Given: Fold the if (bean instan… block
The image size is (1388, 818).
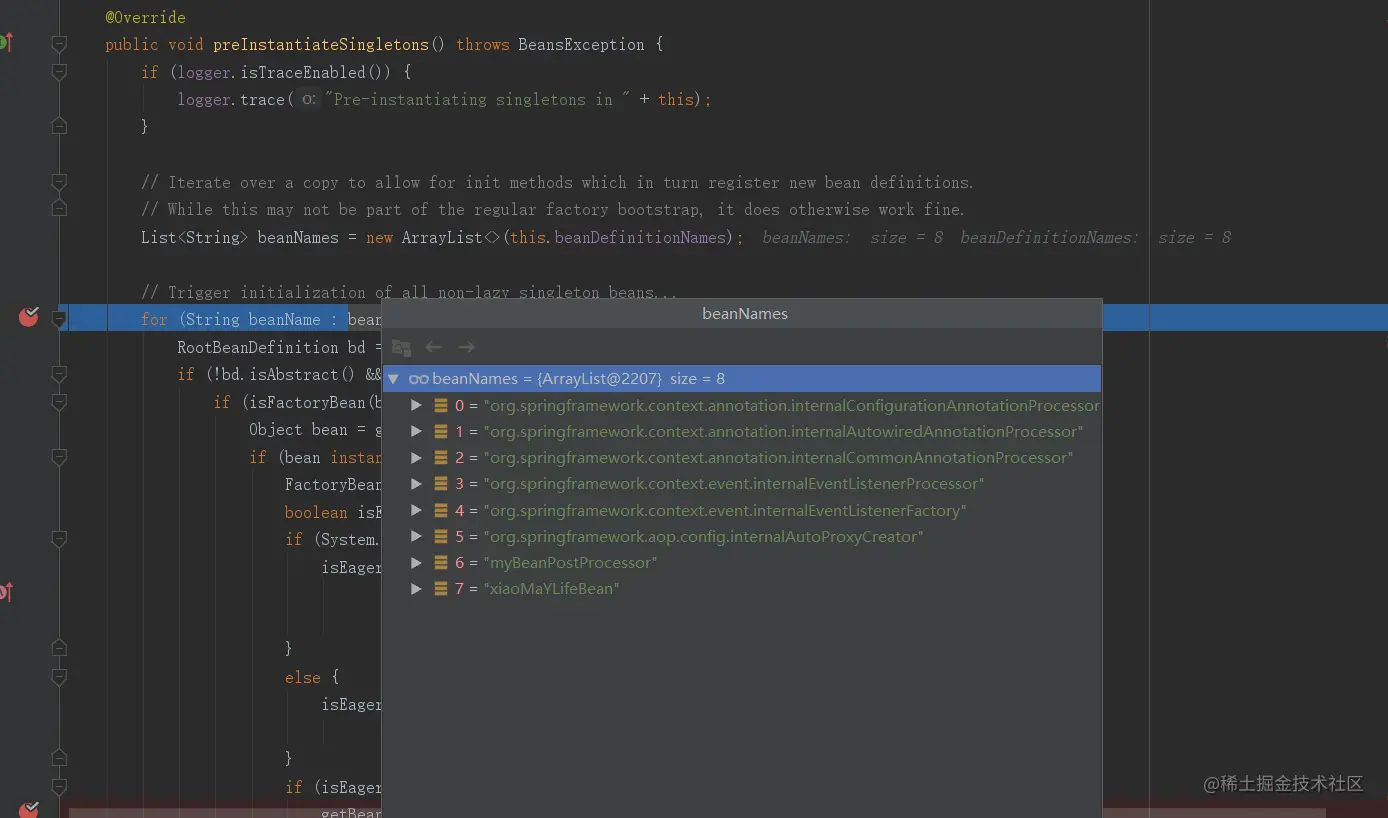Looking at the screenshot, I should coord(59,457).
